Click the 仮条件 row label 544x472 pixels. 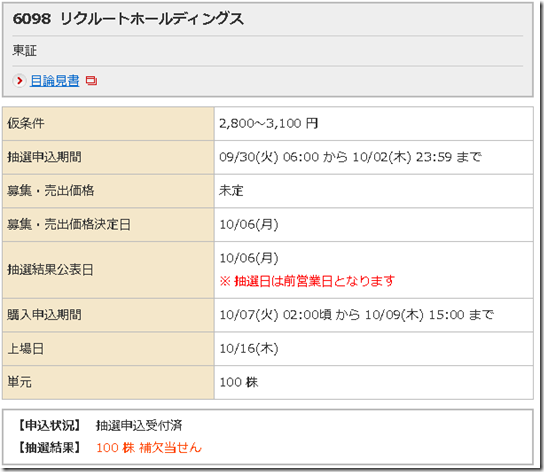(26, 123)
